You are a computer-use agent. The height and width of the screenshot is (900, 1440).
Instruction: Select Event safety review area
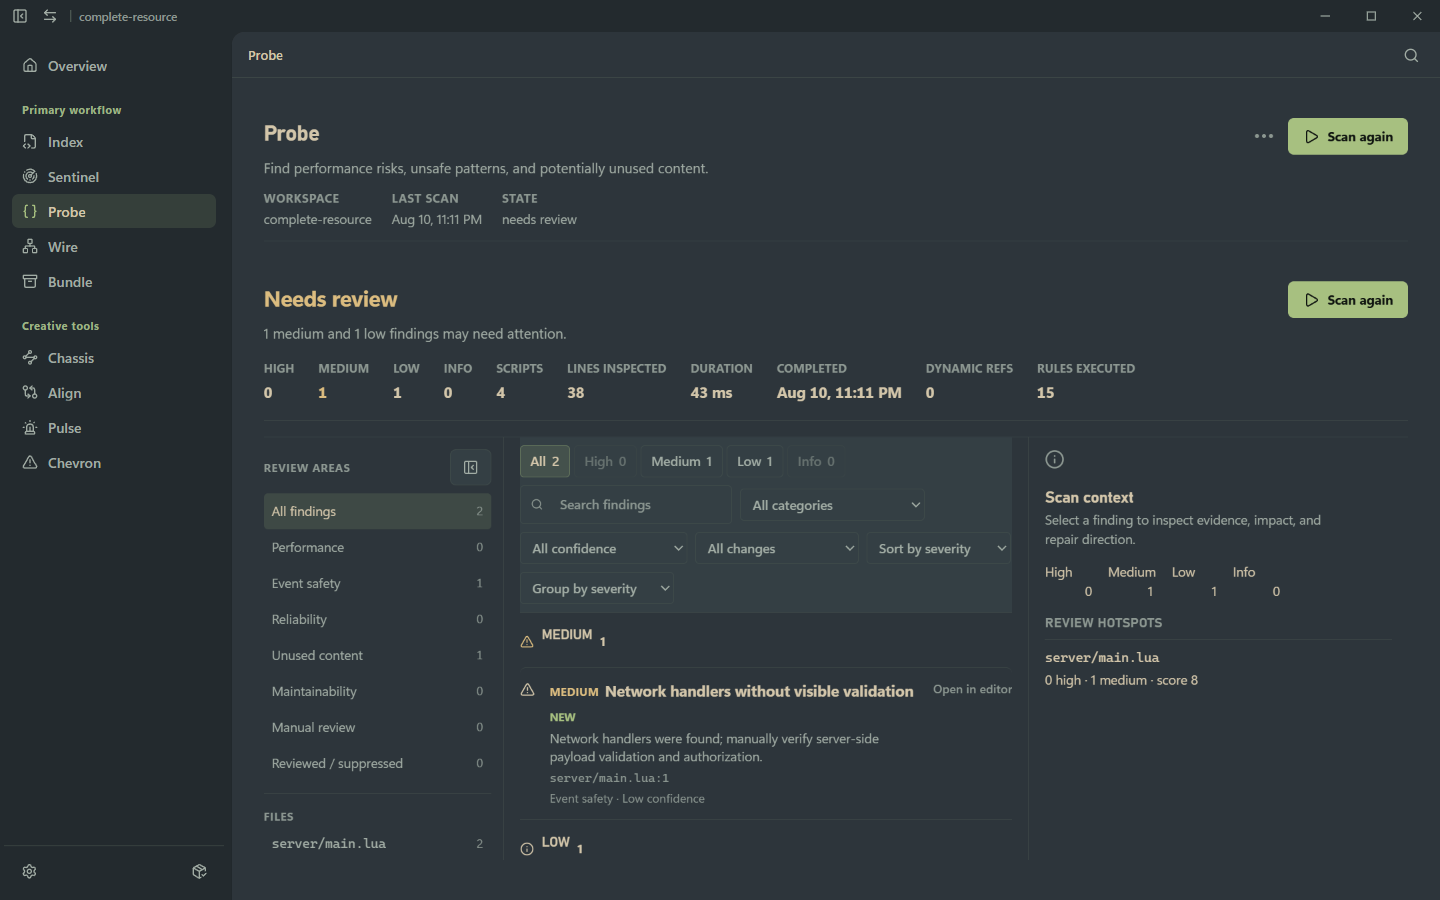[x=377, y=583]
